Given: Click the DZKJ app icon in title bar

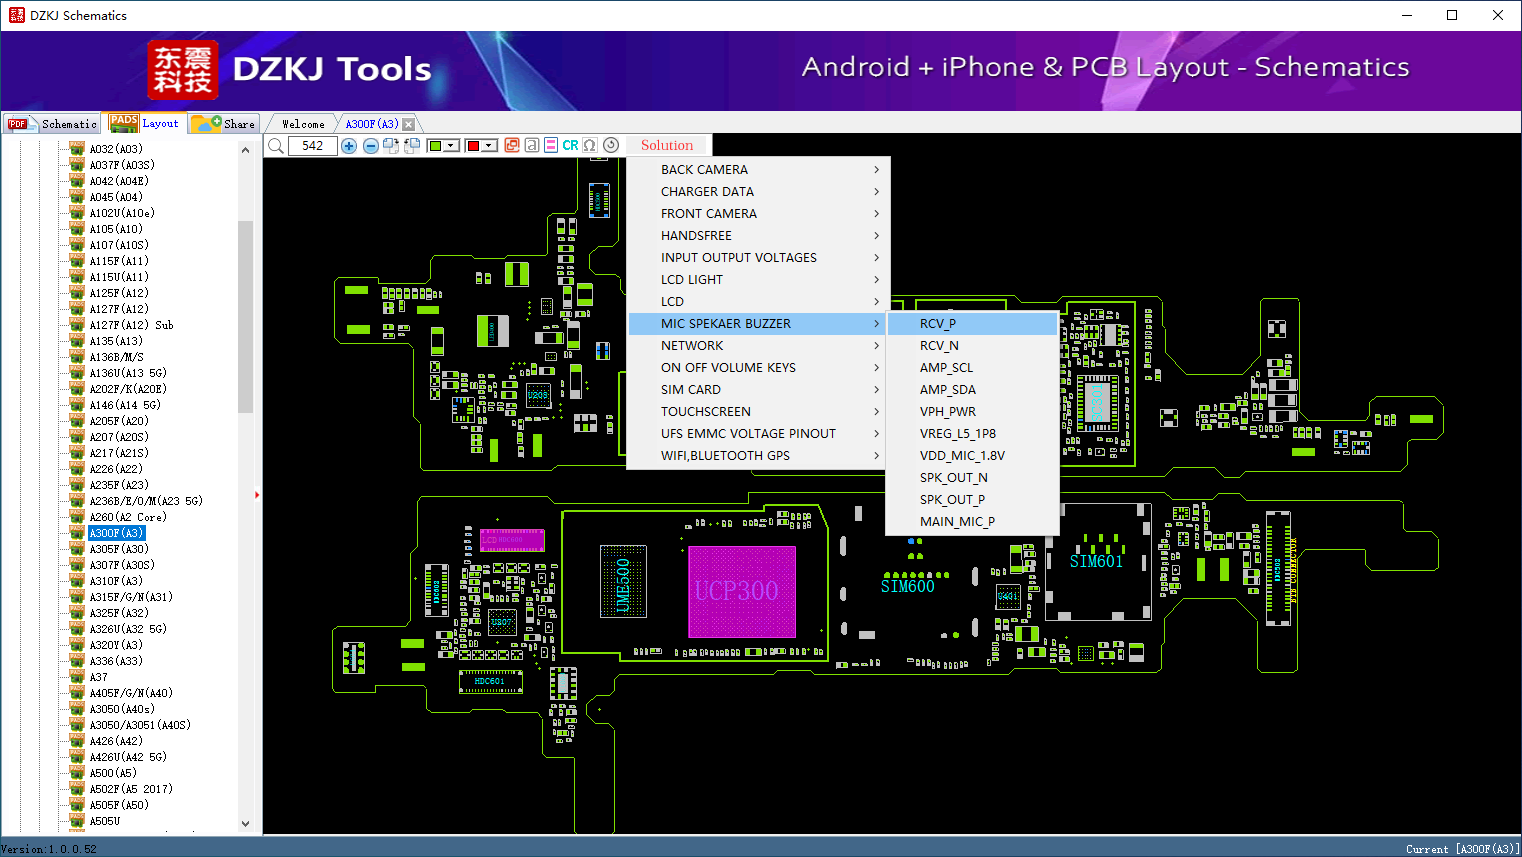Looking at the screenshot, I should click(17, 15).
